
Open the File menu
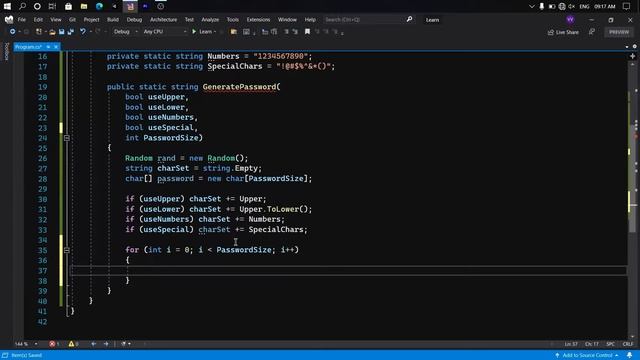click(x=22, y=20)
